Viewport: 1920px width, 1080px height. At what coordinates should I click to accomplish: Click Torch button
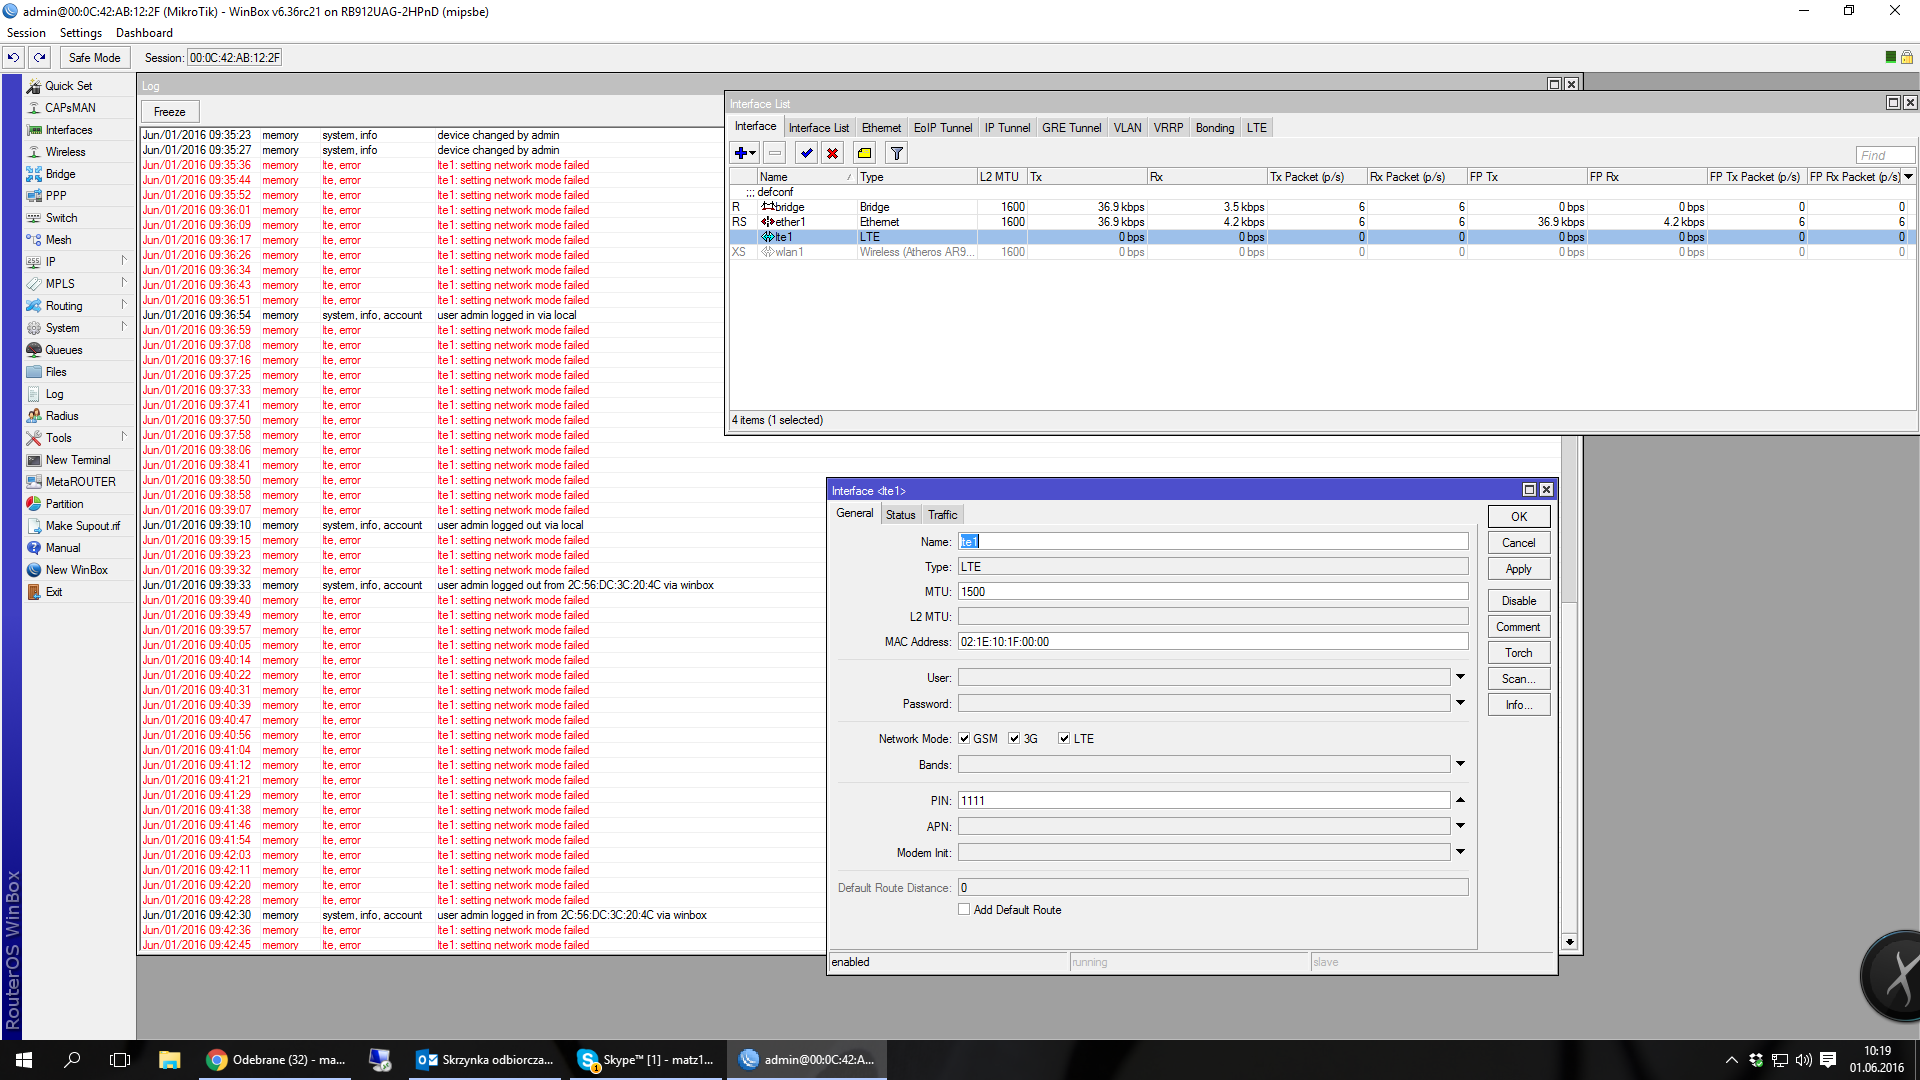1518,653
